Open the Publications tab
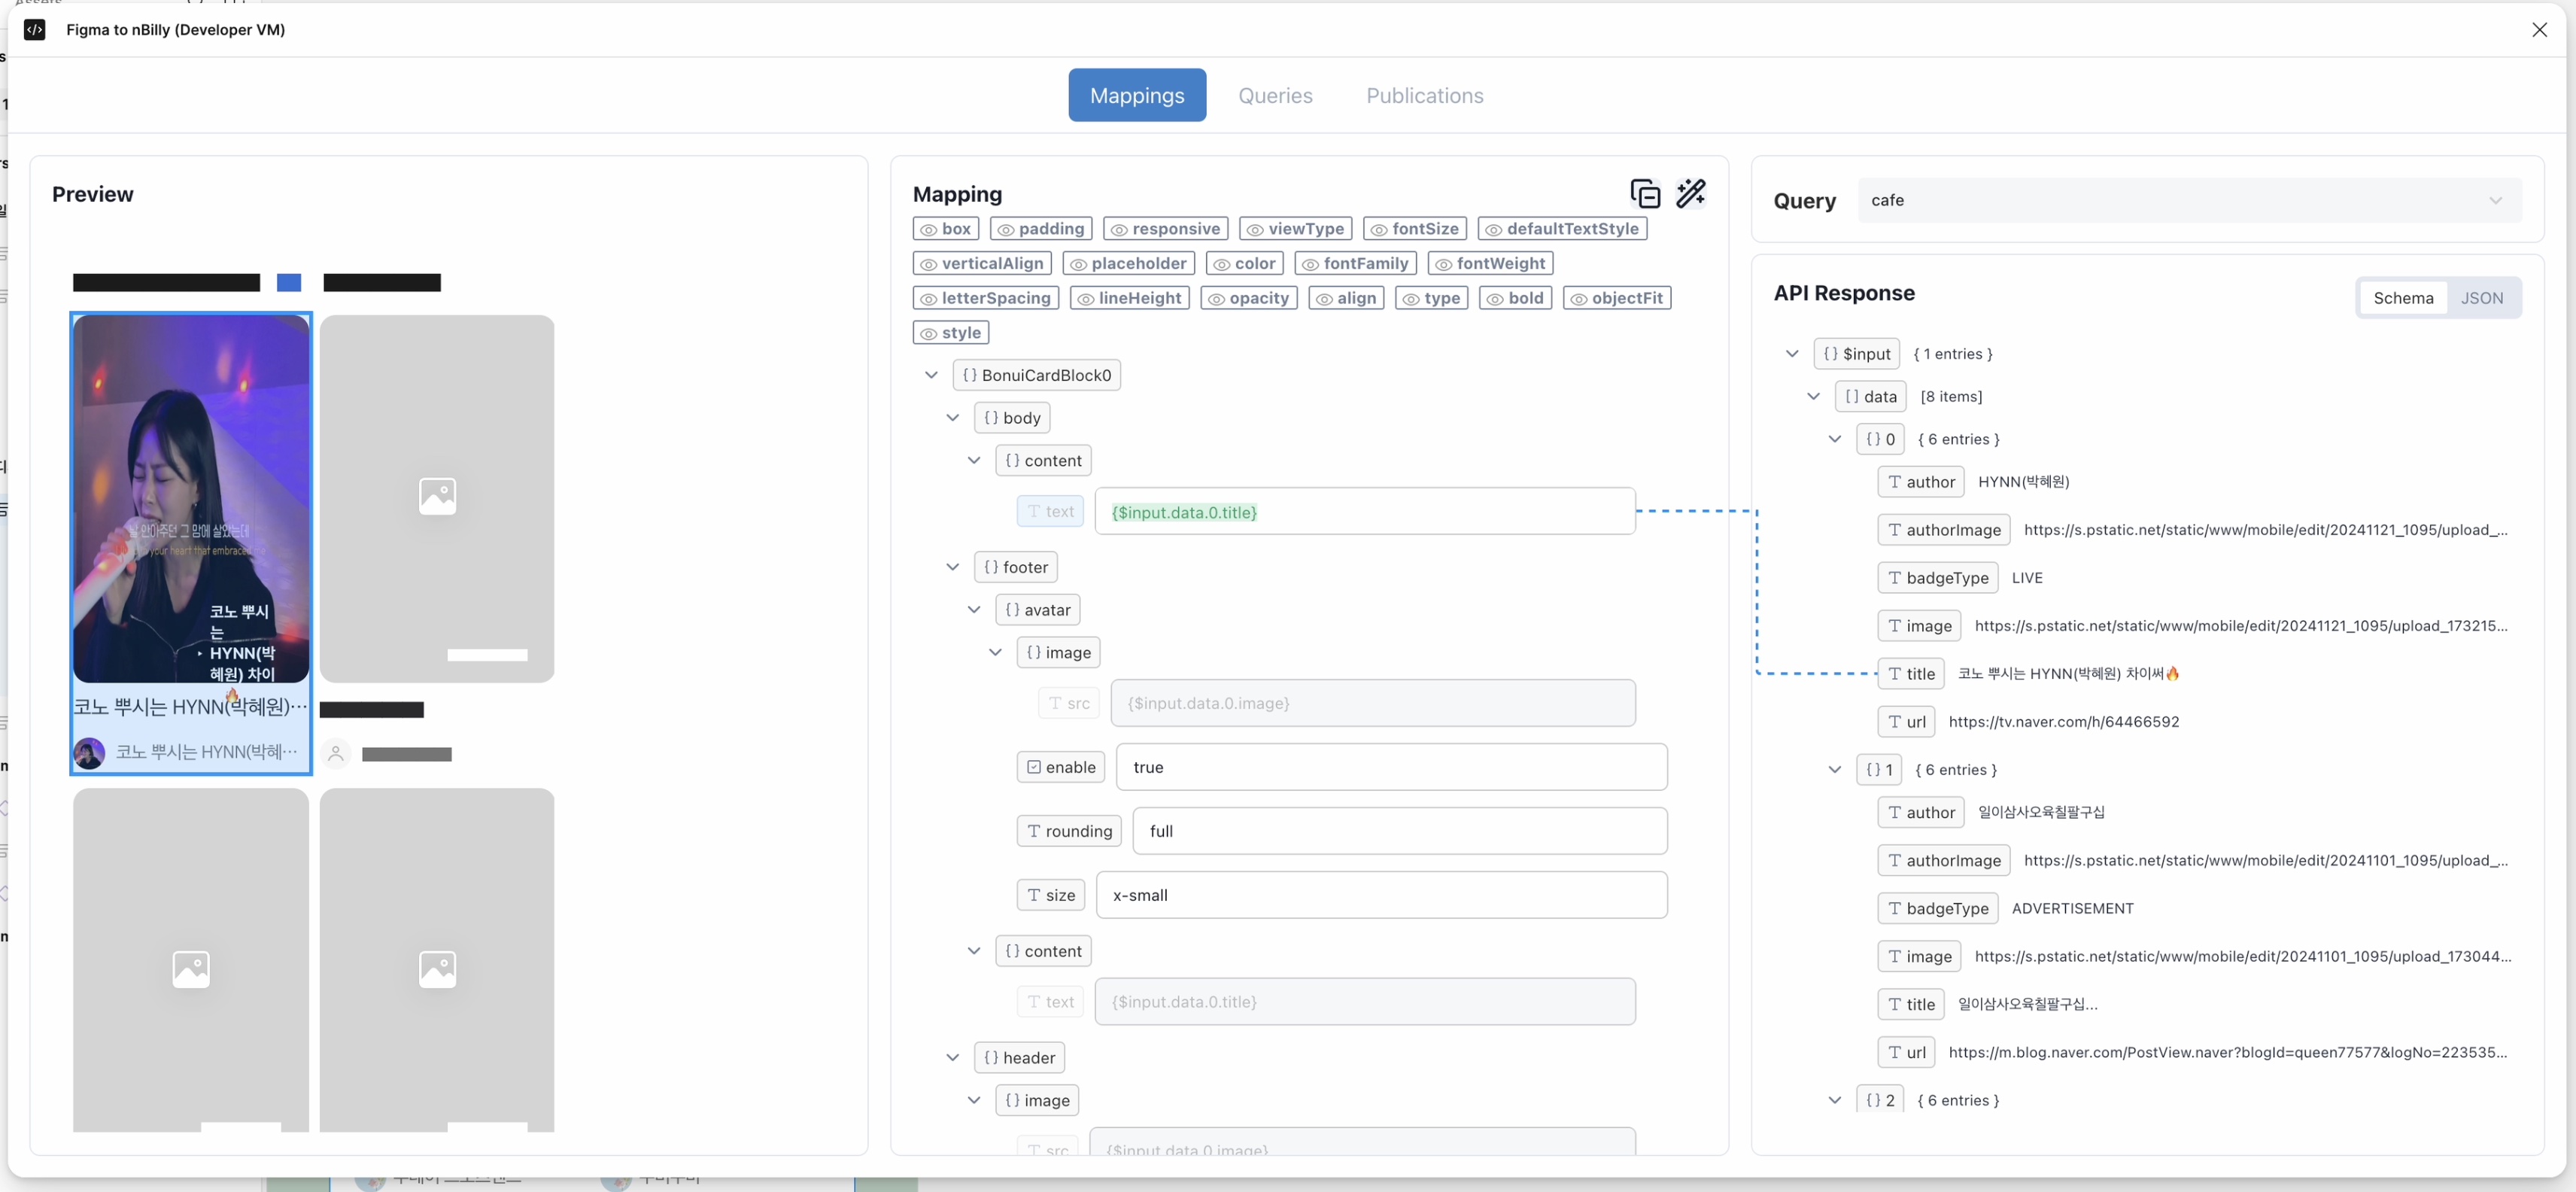This screenshot has width=2576, height=1192. (x=1424, y=96)
